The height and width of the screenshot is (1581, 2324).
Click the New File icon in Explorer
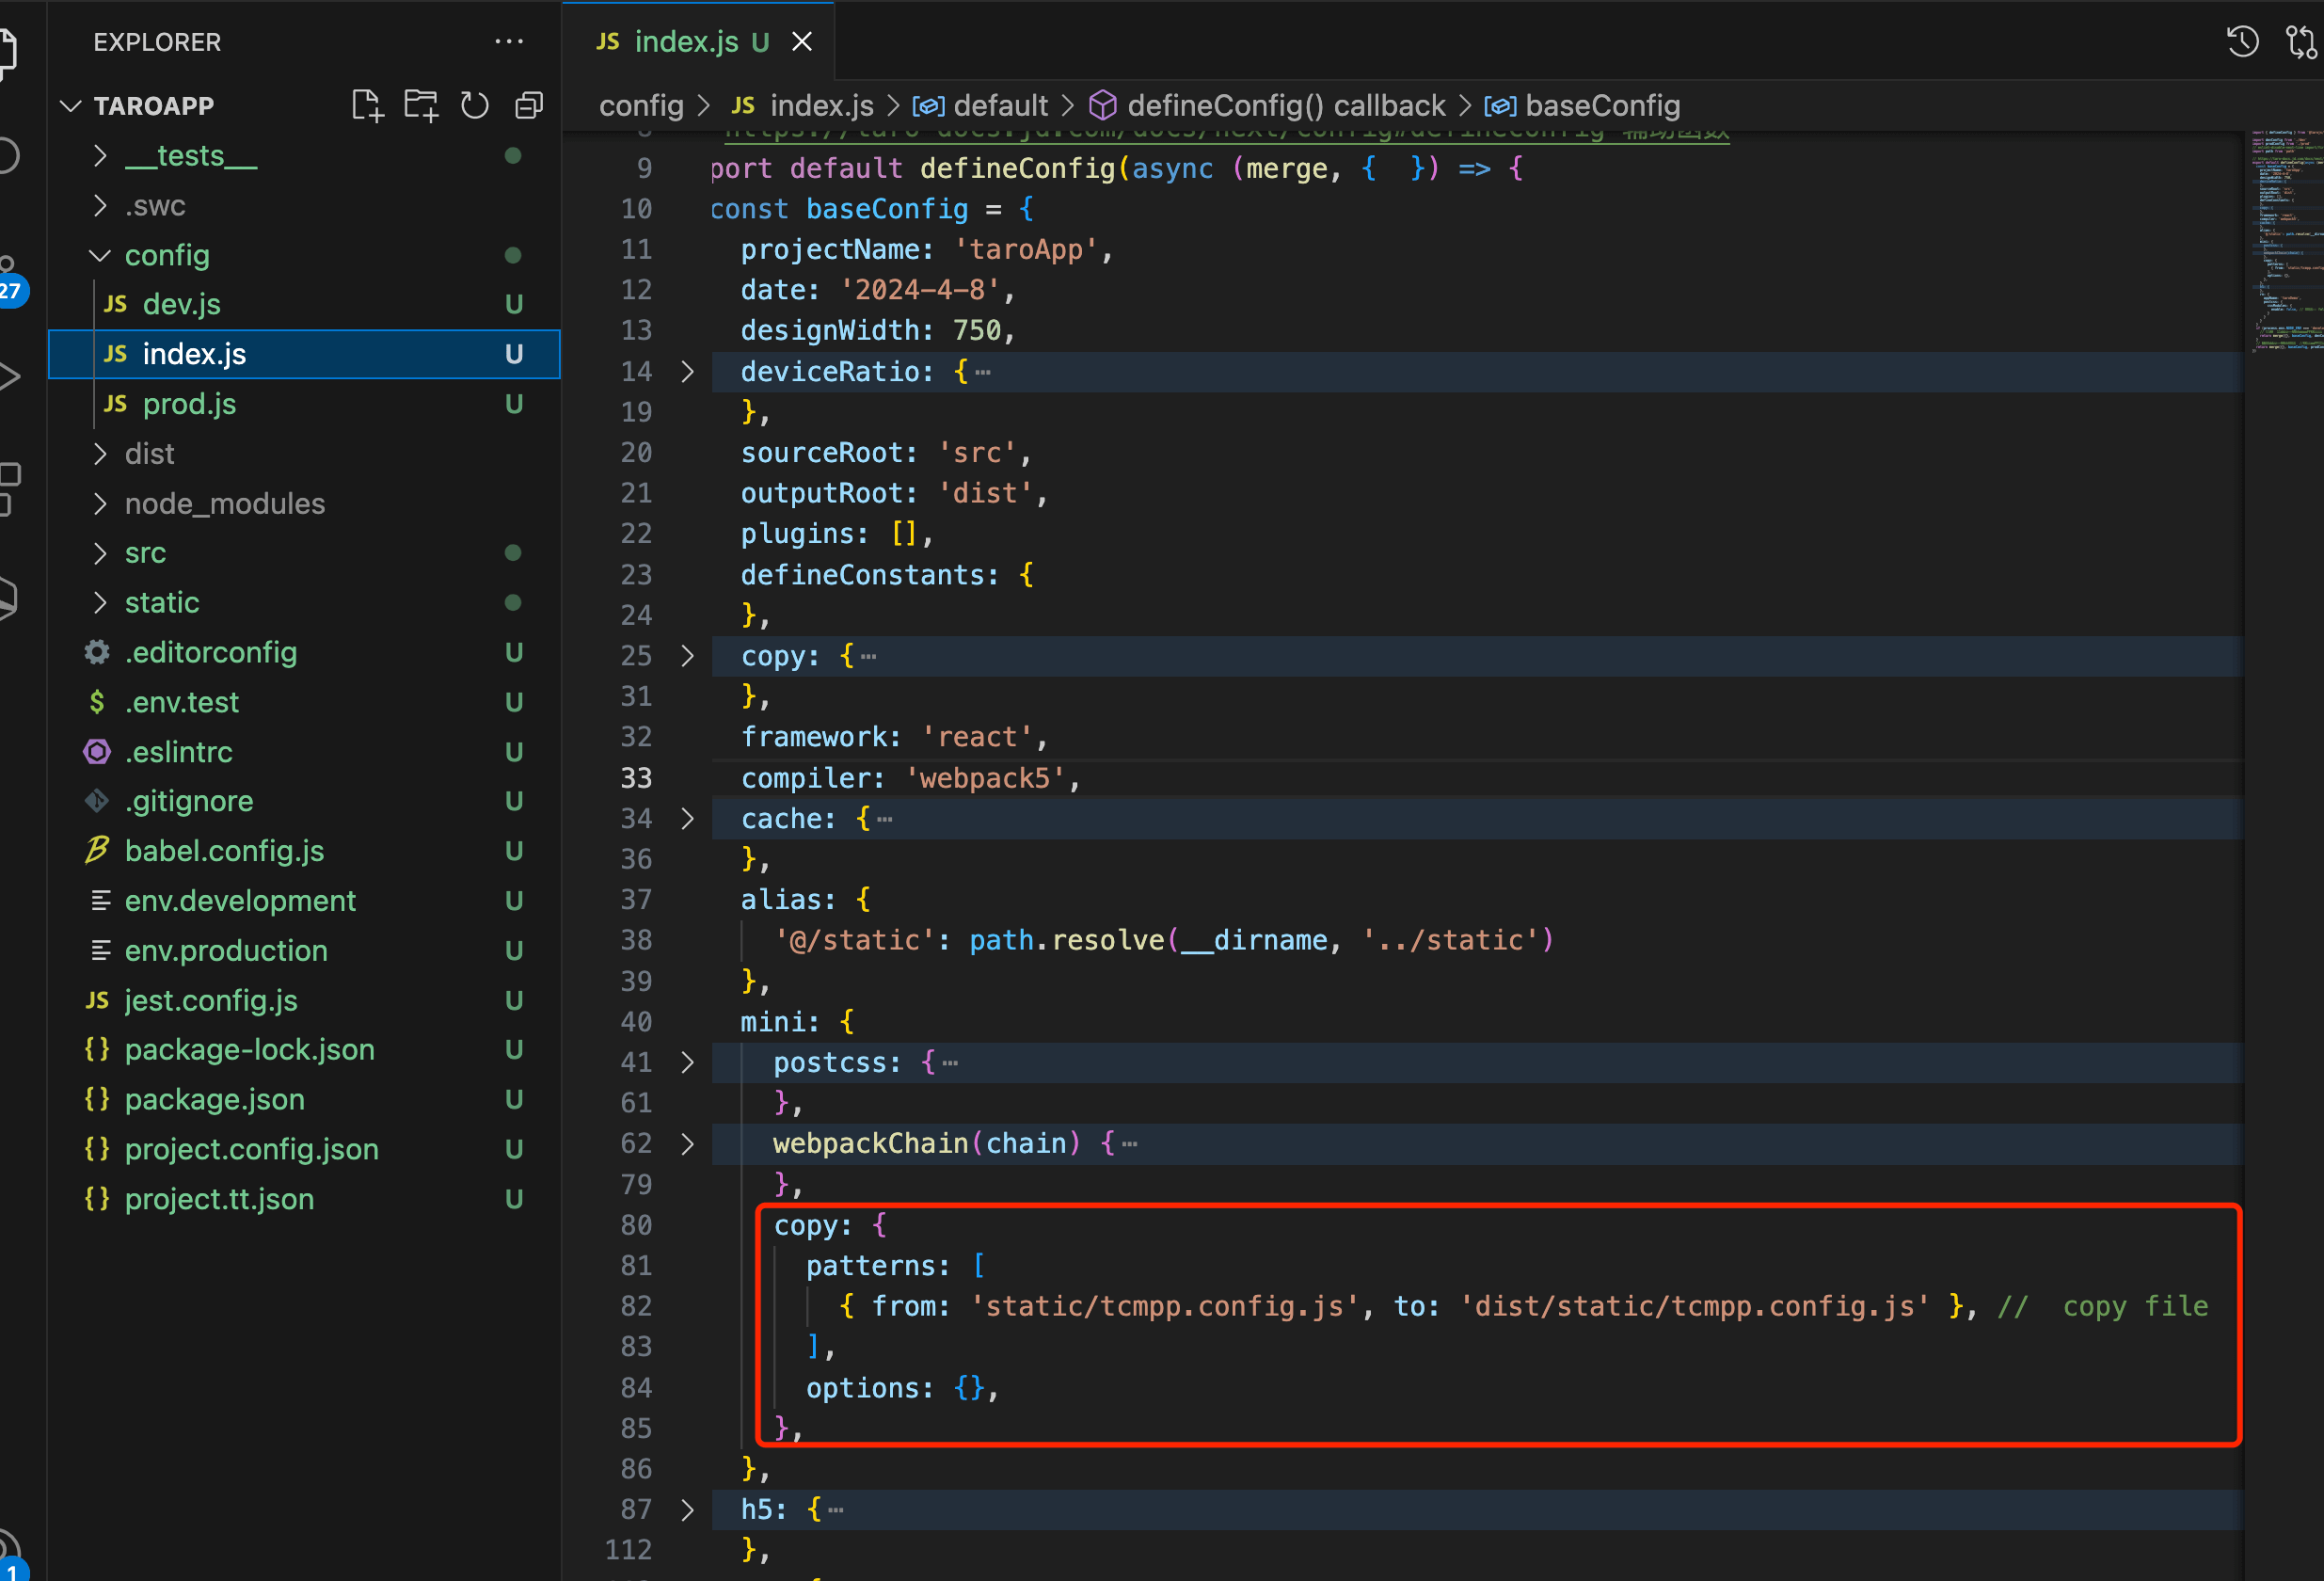point(367,105)
